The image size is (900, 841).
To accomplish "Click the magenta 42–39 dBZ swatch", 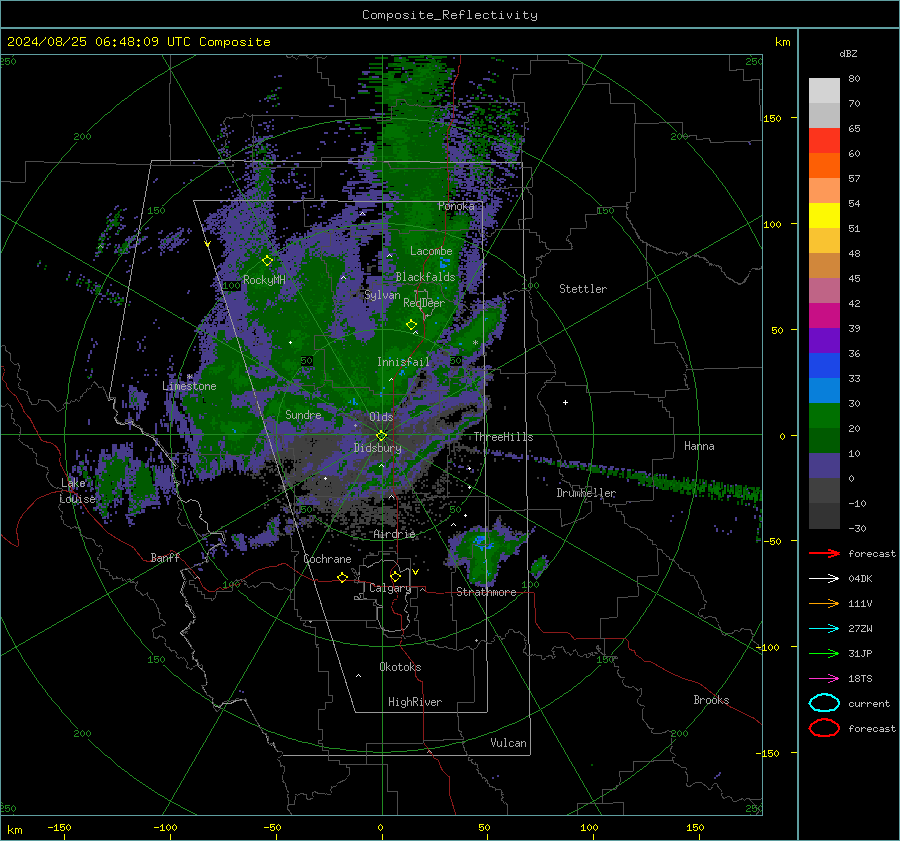I will click(x=824, y=316).
